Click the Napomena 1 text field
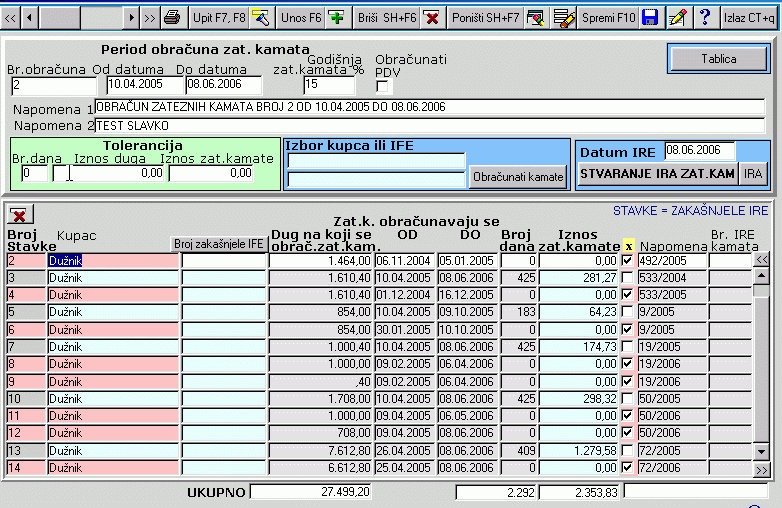 pyautogui.click(x=429, y=107)
